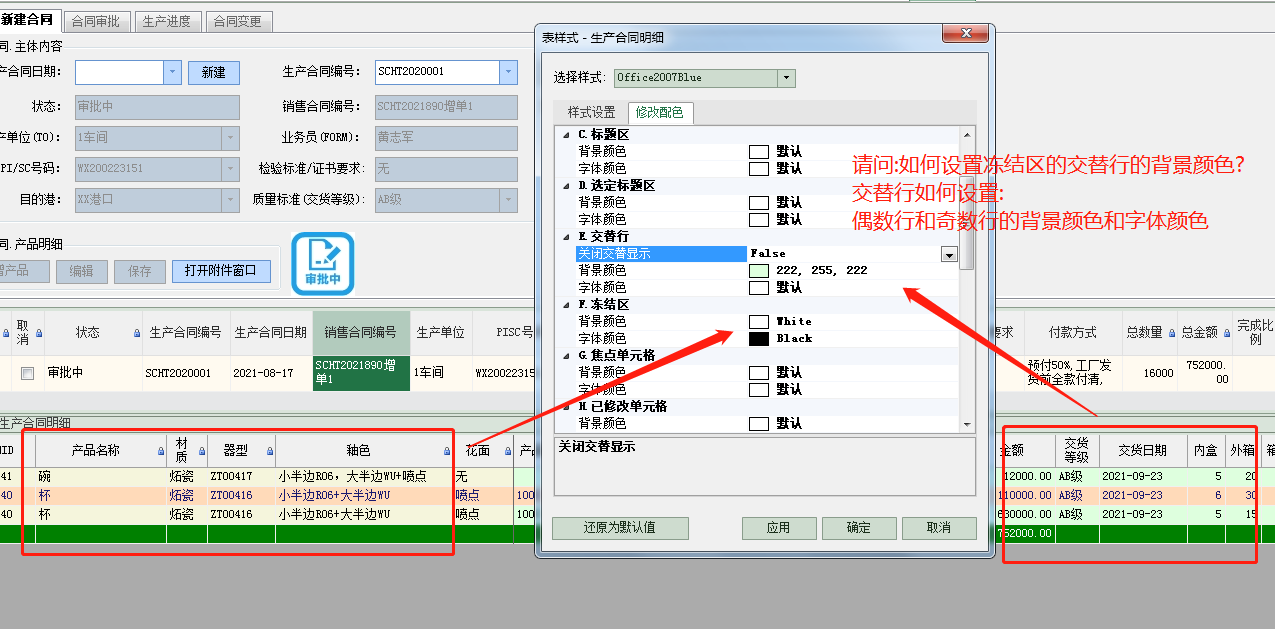Click lock icon in 花面 column header
The height and width of the screenshot is (629, 1275).
(x=506, y=451)
